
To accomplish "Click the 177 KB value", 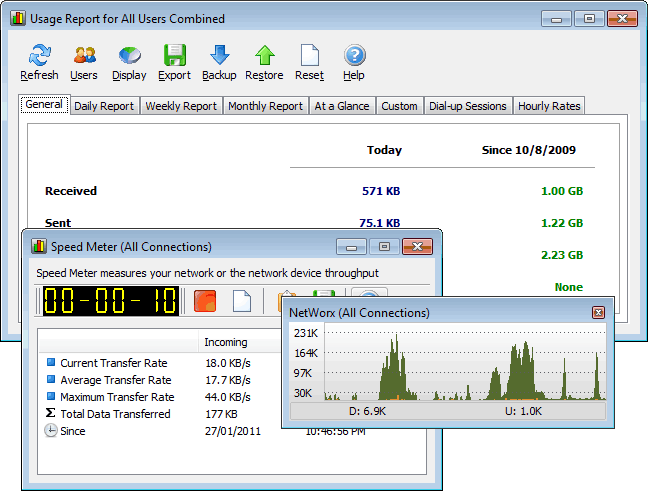I will (222, 414).
